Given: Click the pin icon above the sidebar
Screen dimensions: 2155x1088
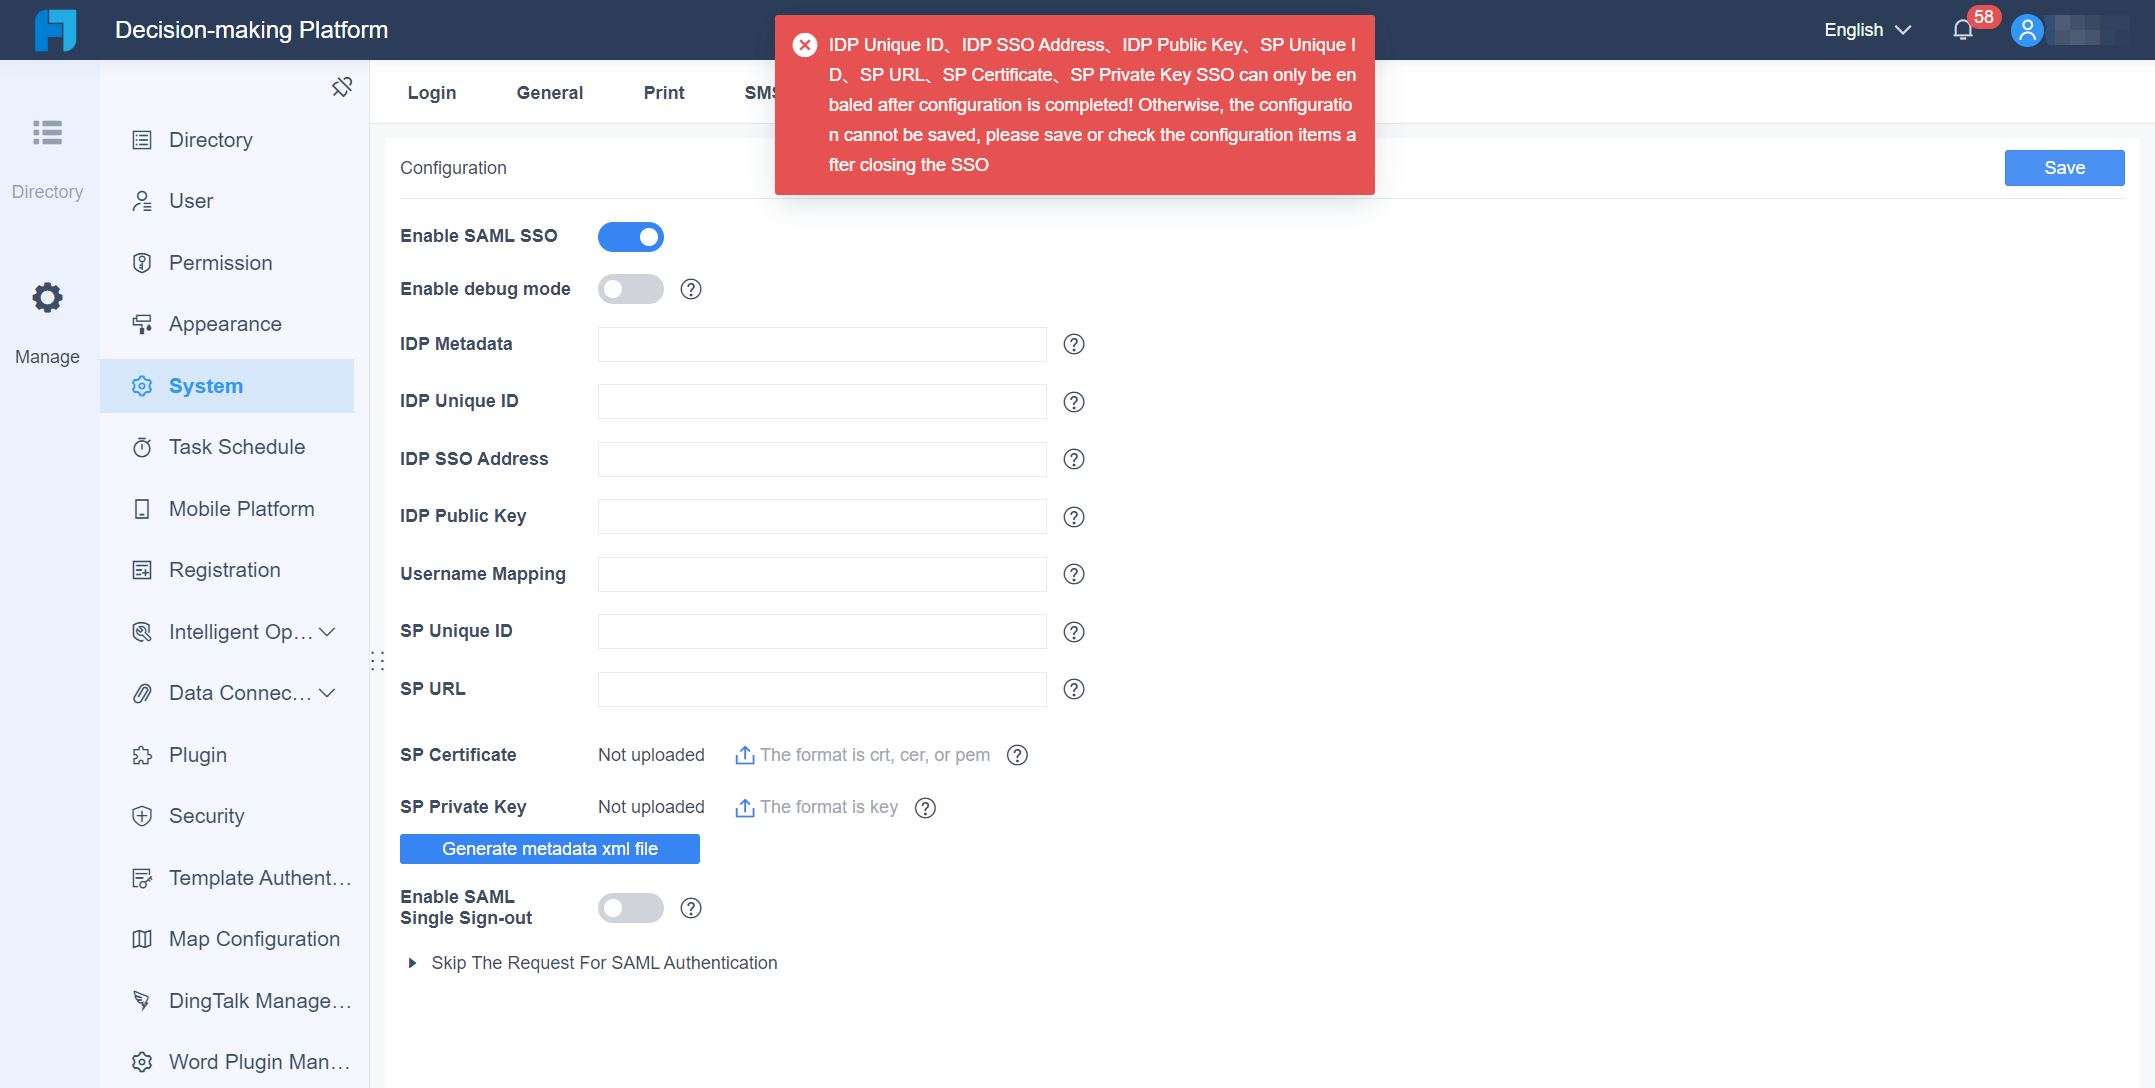Looking at the screenshot, I should pyautogui.click(x=342, y=87).
